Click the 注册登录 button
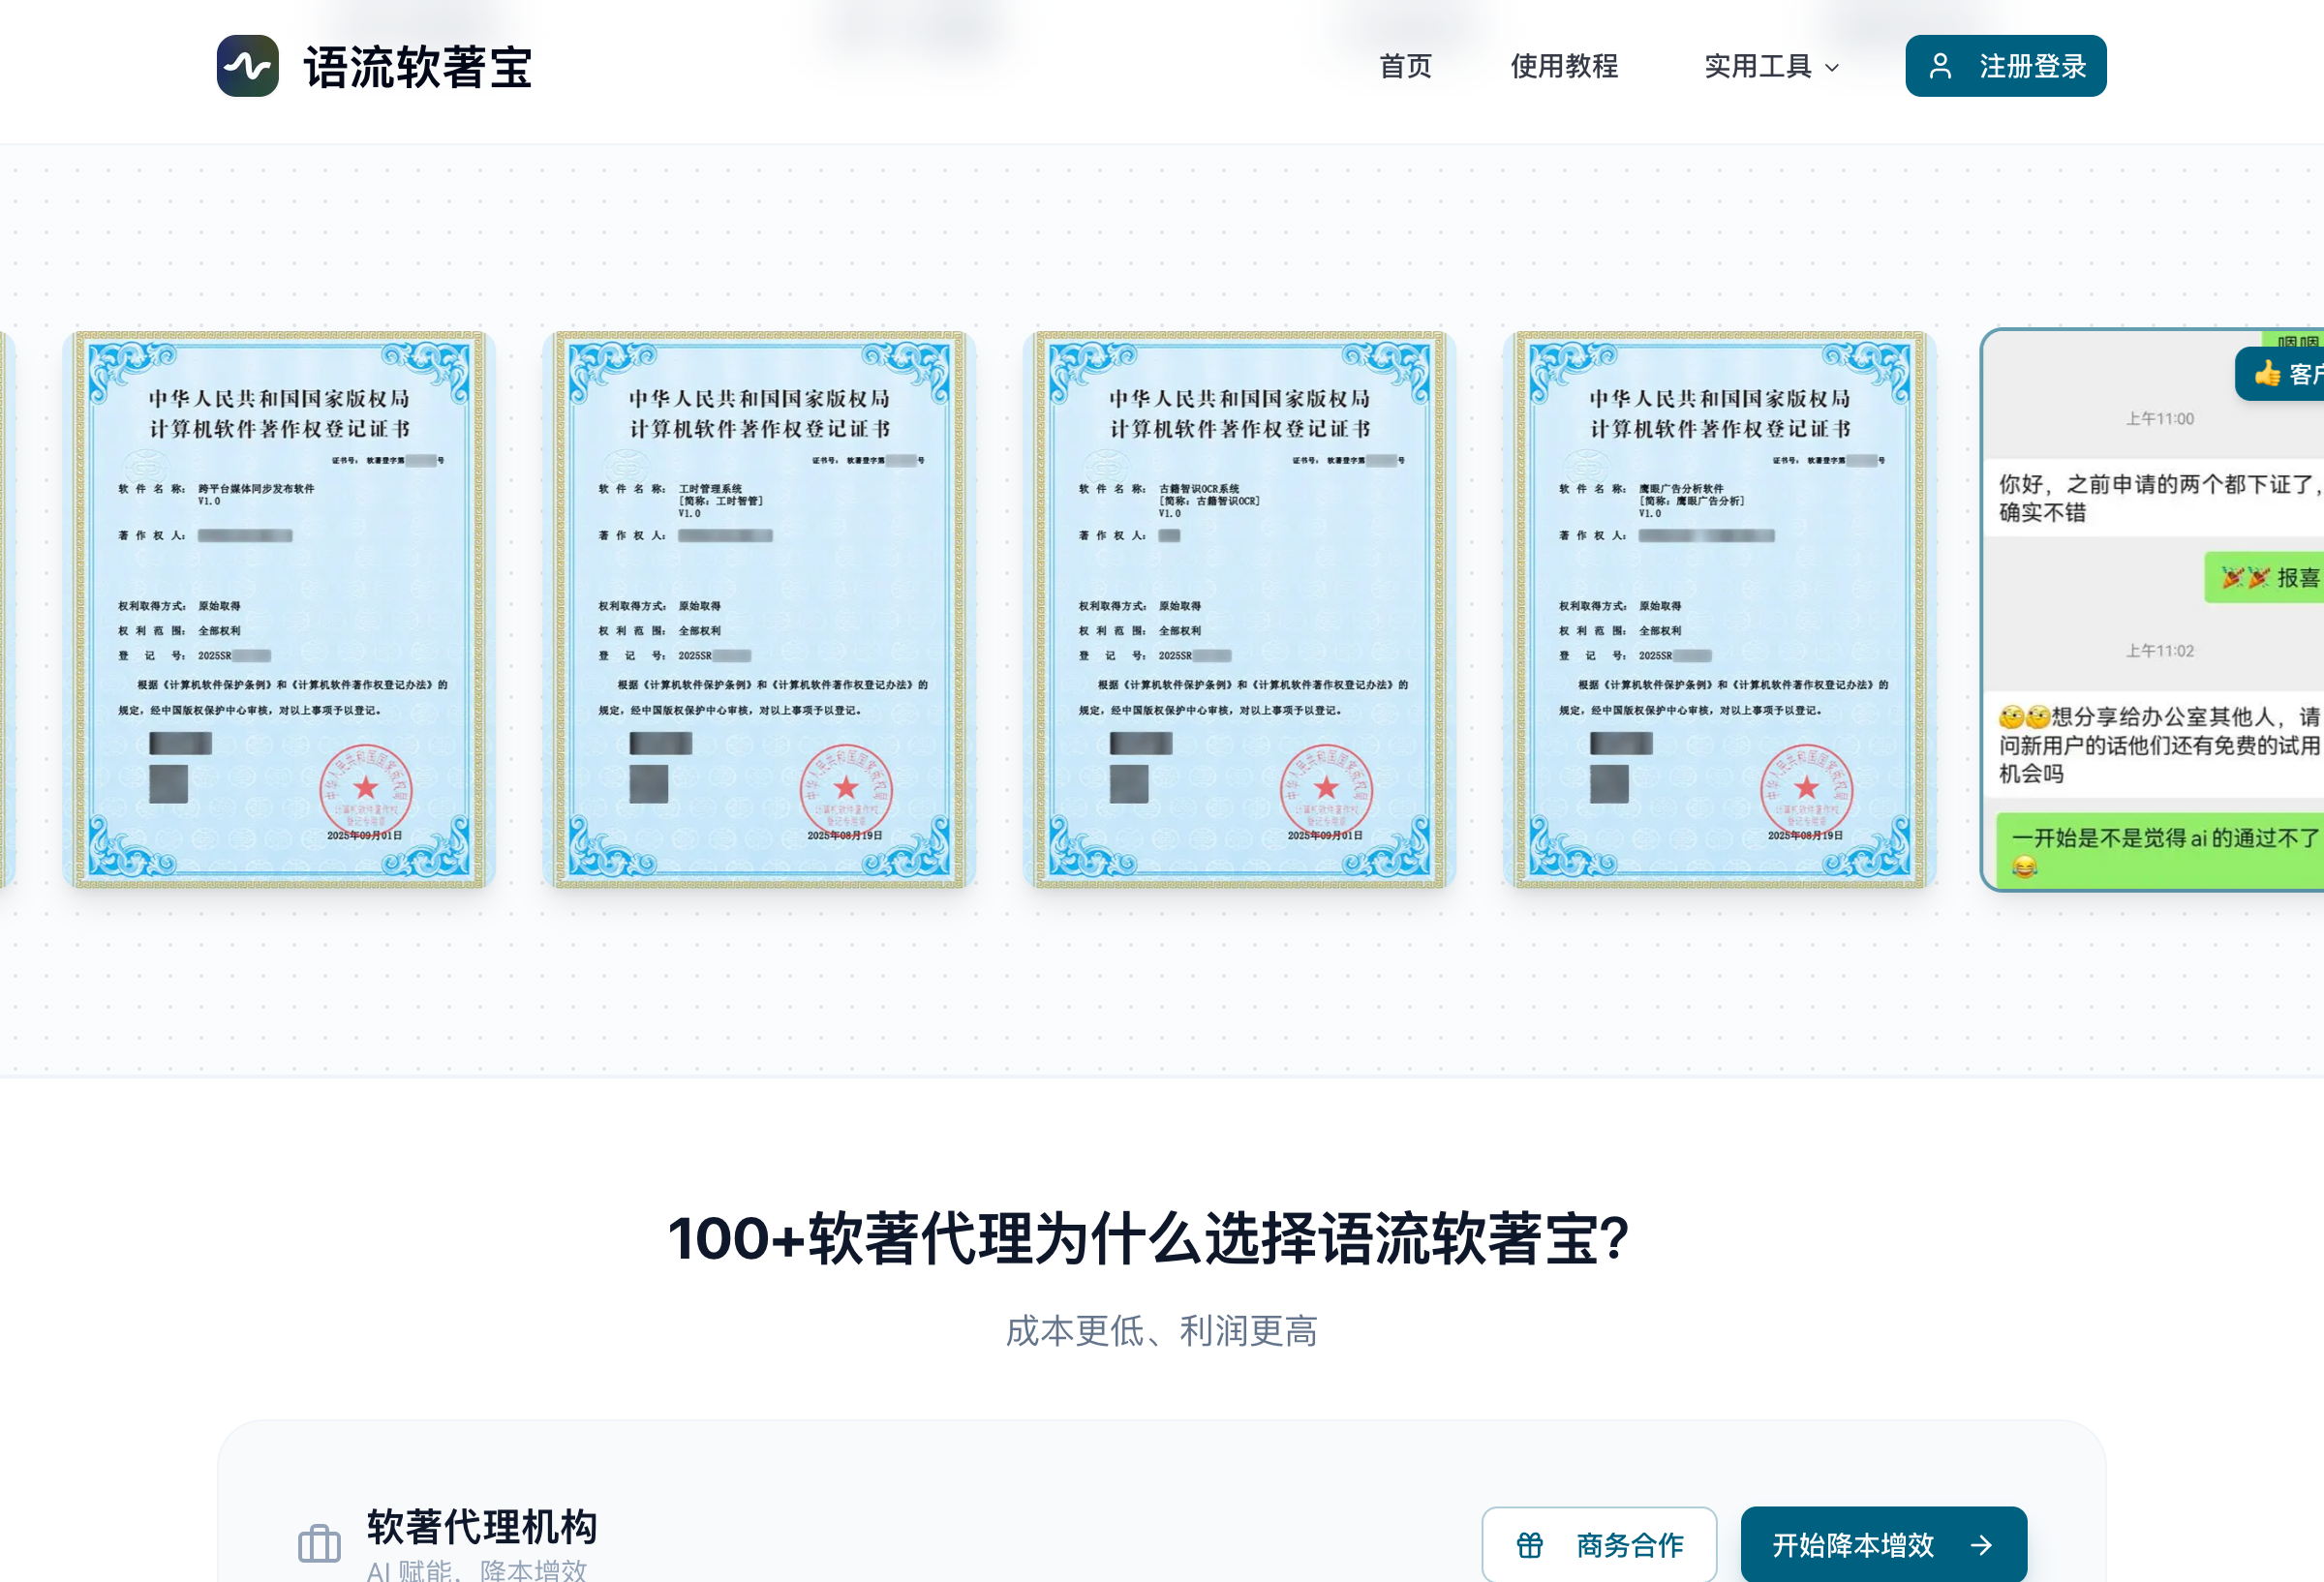This screenshot has height=1582, width=2324. (x=2005, y=66)
